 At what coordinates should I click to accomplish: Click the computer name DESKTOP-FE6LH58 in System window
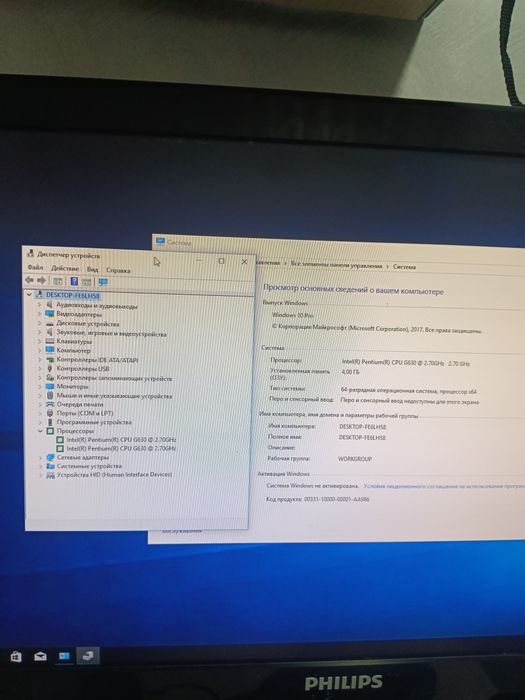(362, 427)
